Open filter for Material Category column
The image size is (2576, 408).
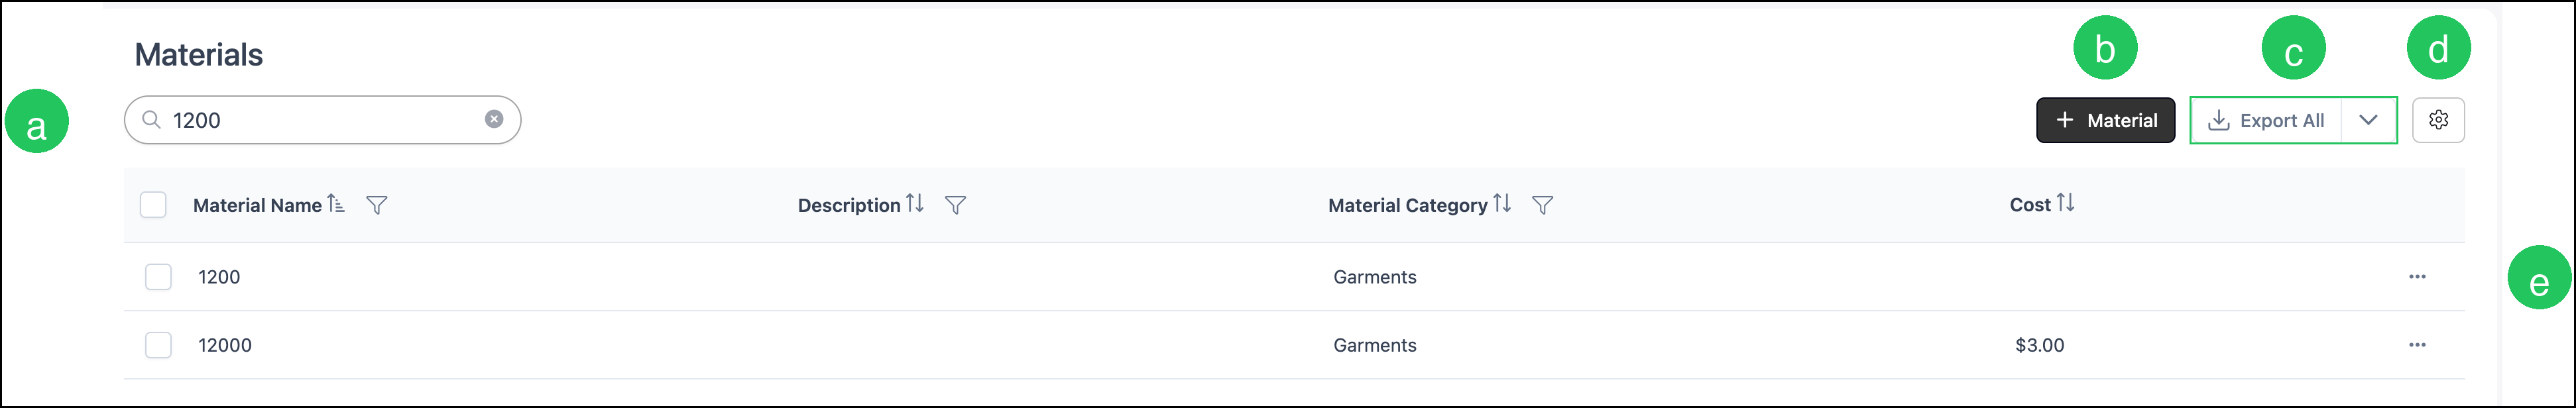click(1542, 205)
